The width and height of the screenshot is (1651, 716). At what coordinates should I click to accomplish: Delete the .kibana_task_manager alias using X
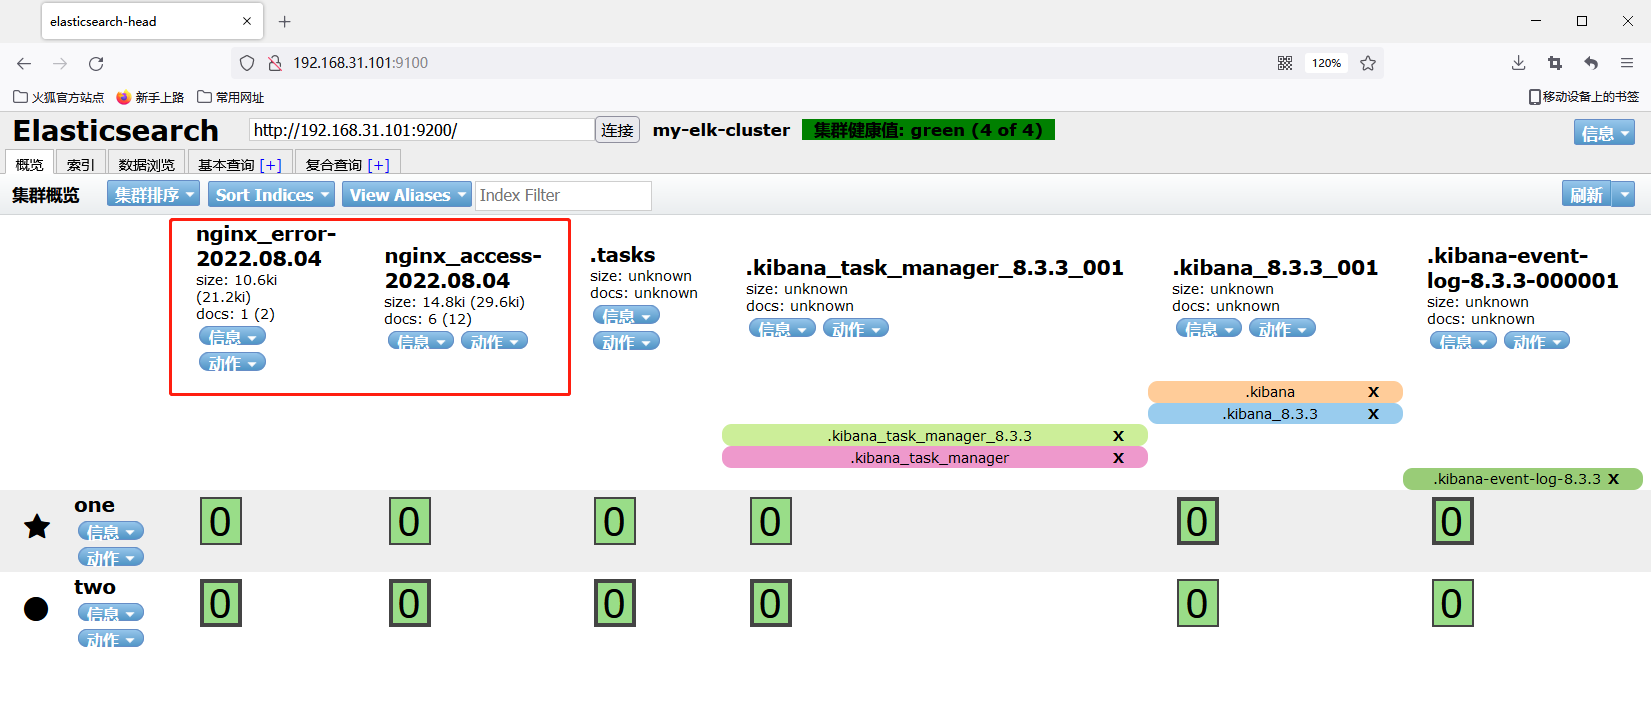(1118, 458)
